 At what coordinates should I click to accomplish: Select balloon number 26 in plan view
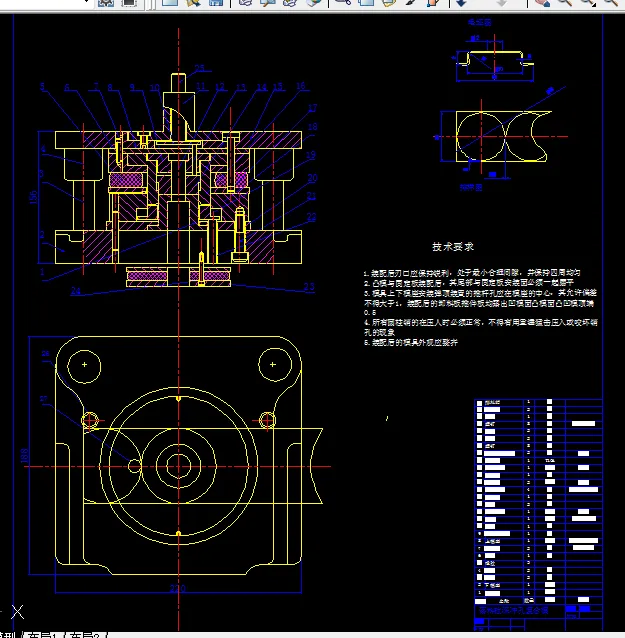point(46,354)
